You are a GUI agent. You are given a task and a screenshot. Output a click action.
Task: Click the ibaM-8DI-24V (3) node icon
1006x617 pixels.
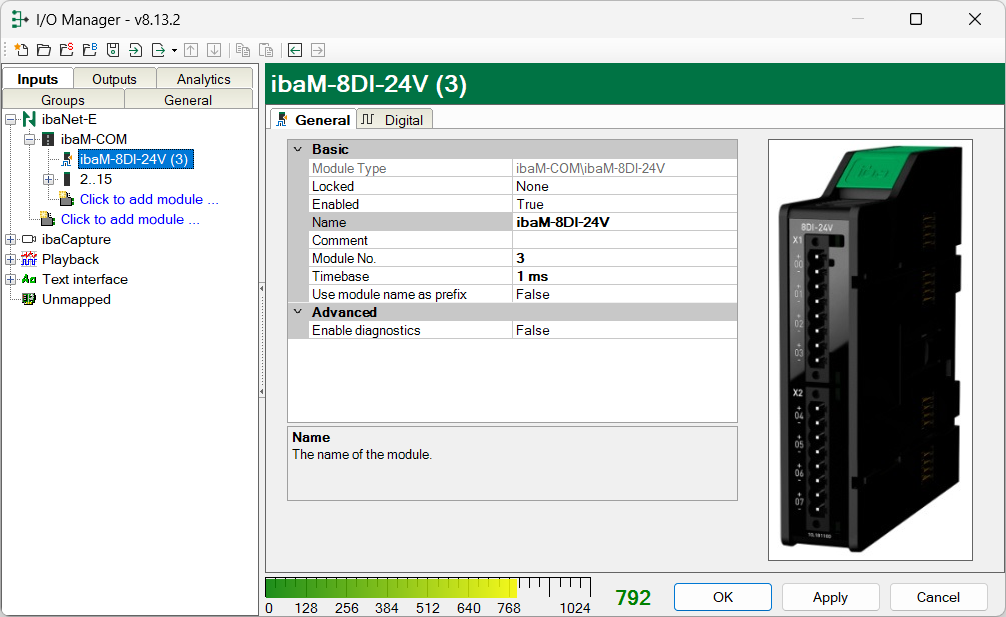click(67, 159)
